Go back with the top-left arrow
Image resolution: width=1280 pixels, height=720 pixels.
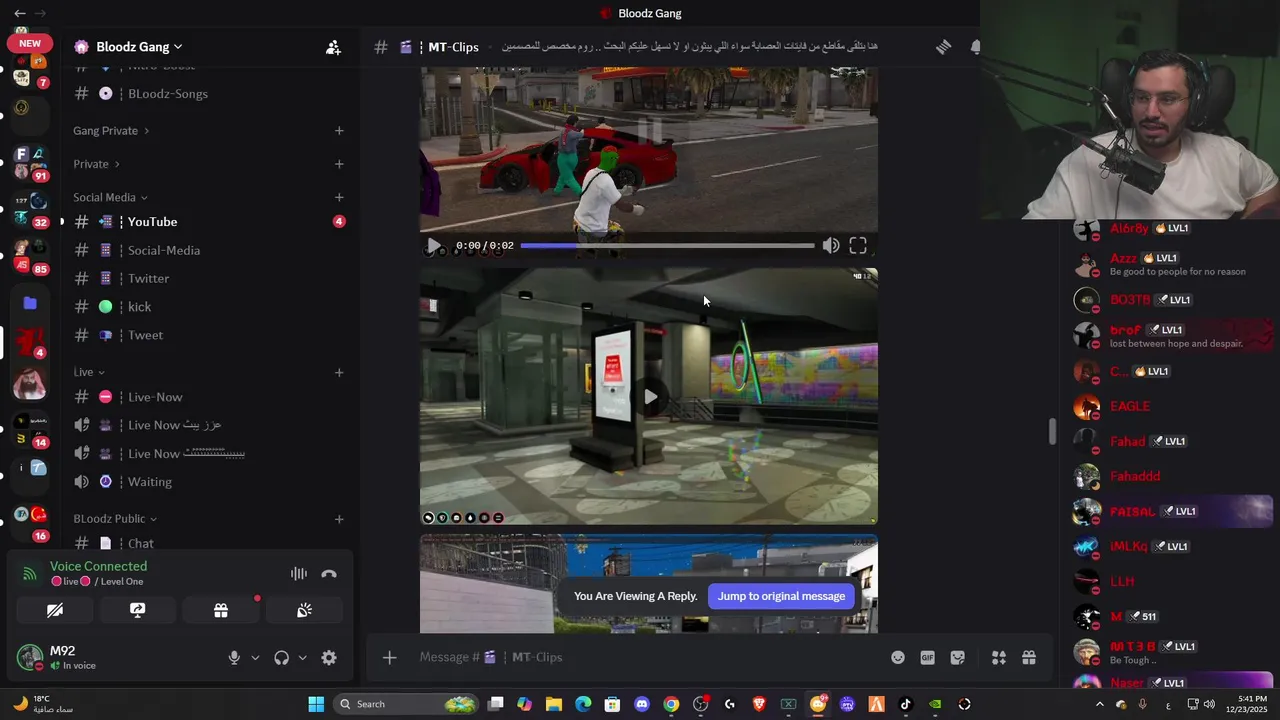coord(19,13)
